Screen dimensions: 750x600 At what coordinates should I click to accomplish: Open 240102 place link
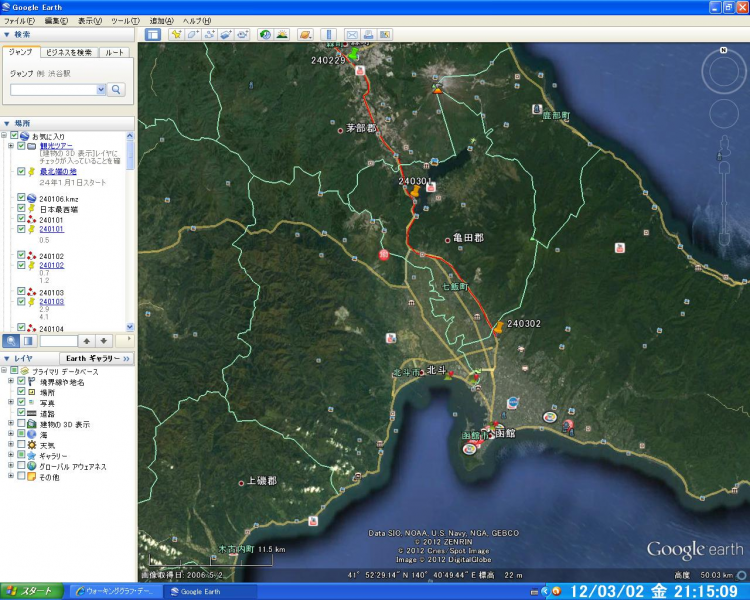pyautogui.click(x=52, y=265)
